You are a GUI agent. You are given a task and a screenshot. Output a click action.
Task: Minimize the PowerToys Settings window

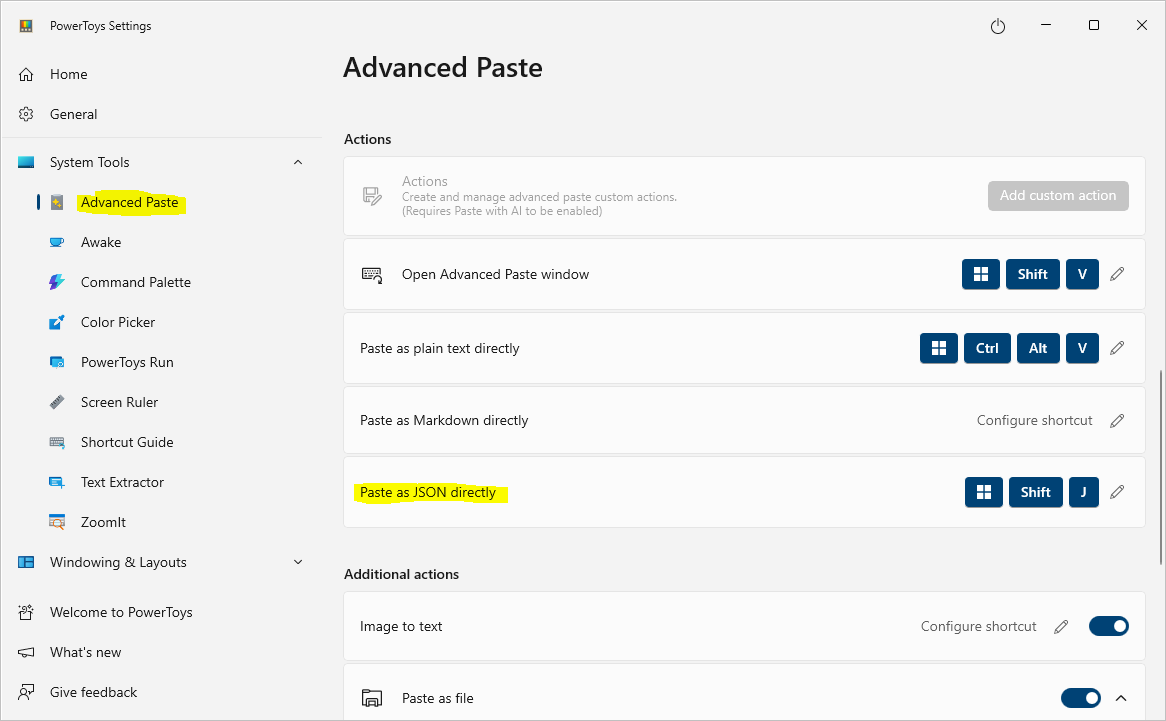coord(1046,25)
